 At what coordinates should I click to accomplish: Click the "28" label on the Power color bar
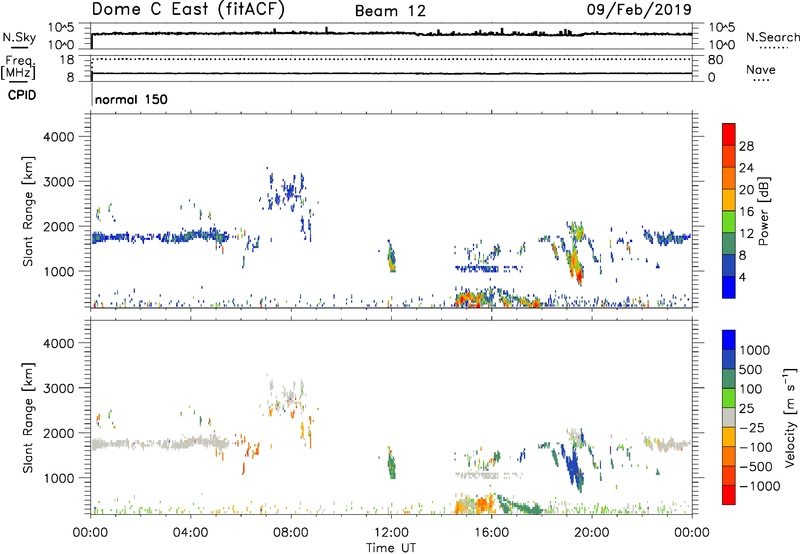tap(746, 146)
